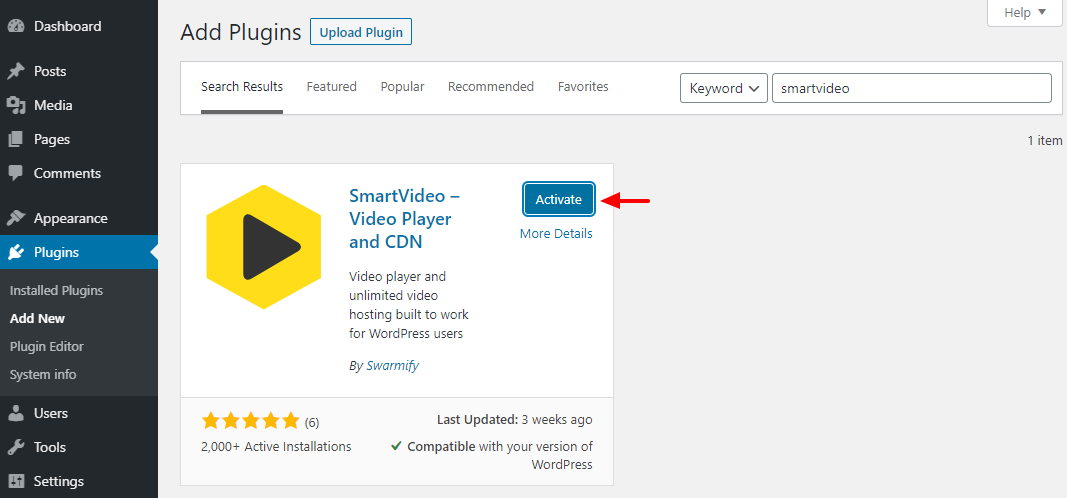Expand the Help dropdown tab
1067x498 pixels.
(x=1026, y=12)
